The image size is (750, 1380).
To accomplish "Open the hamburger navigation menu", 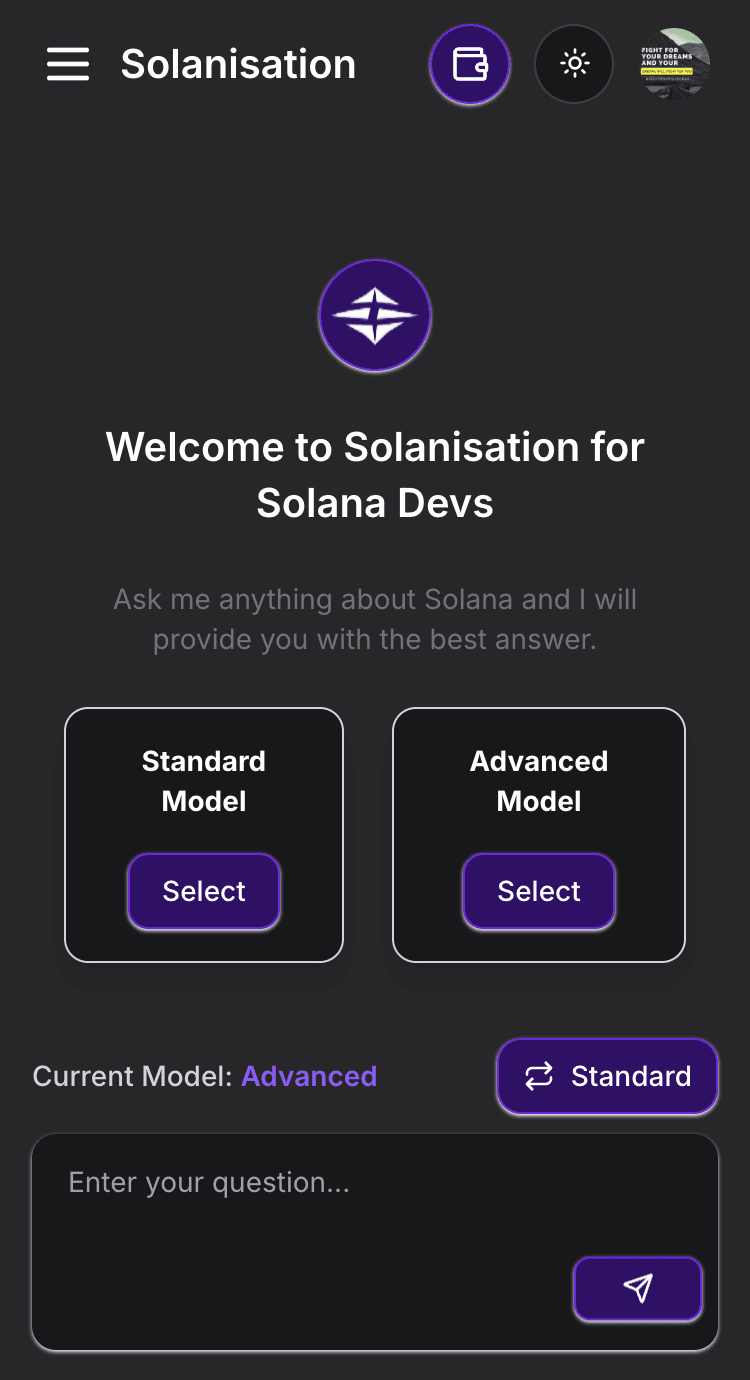I will pos(68,65).
